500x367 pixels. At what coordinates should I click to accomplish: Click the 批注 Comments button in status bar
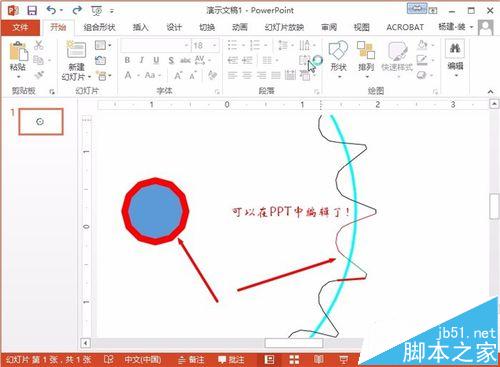(x=231, y=360)
